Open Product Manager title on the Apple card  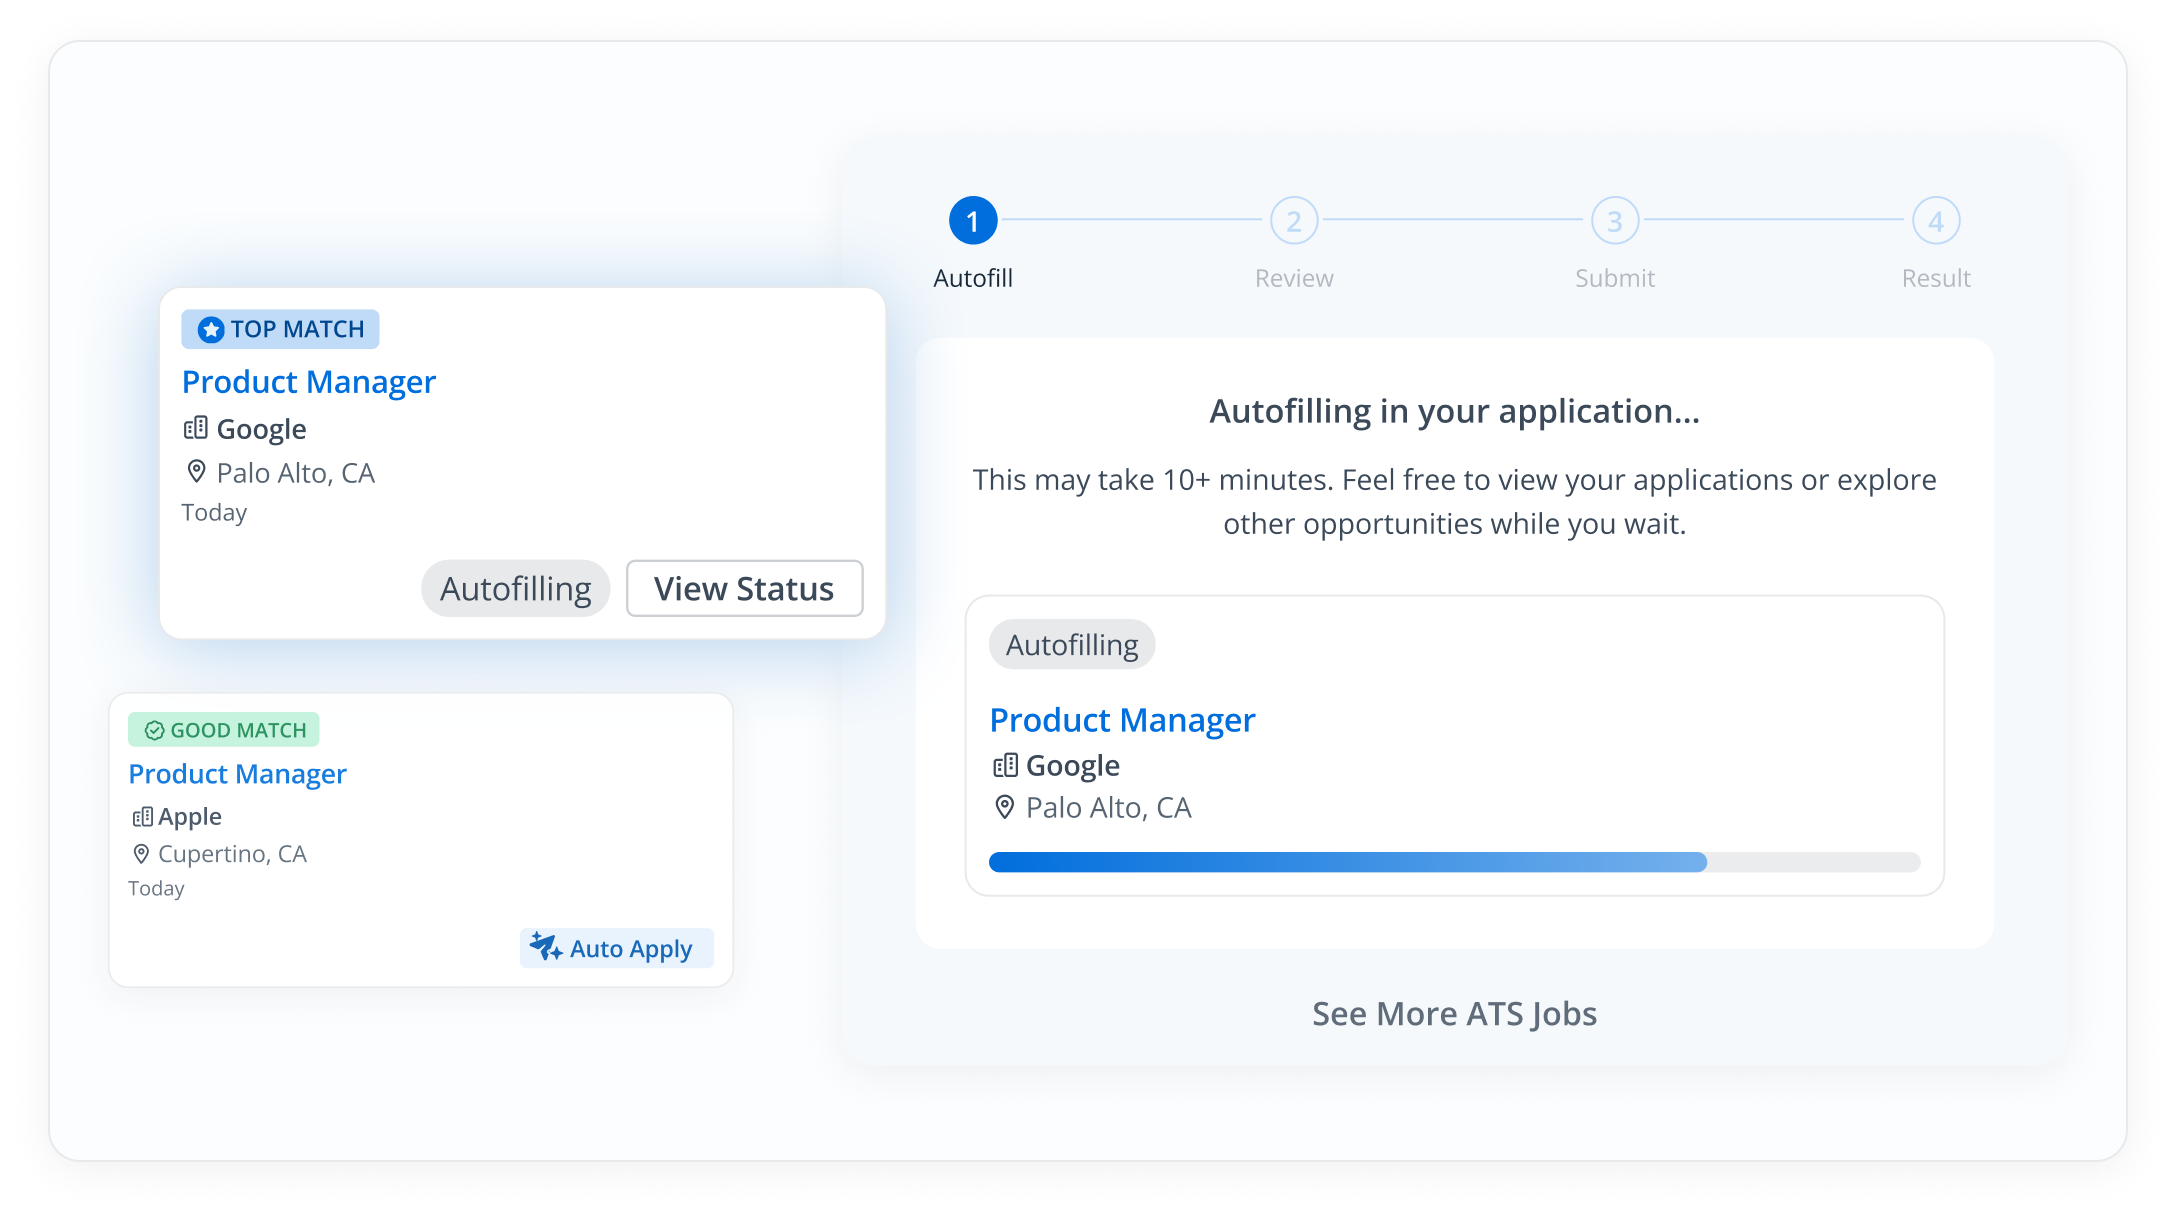pyautogui.click(x=237, y=774)
